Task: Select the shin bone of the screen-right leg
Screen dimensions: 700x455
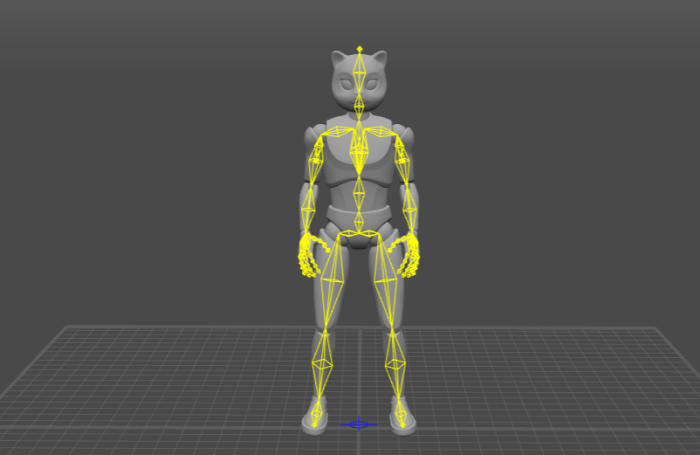Action: 395,364
